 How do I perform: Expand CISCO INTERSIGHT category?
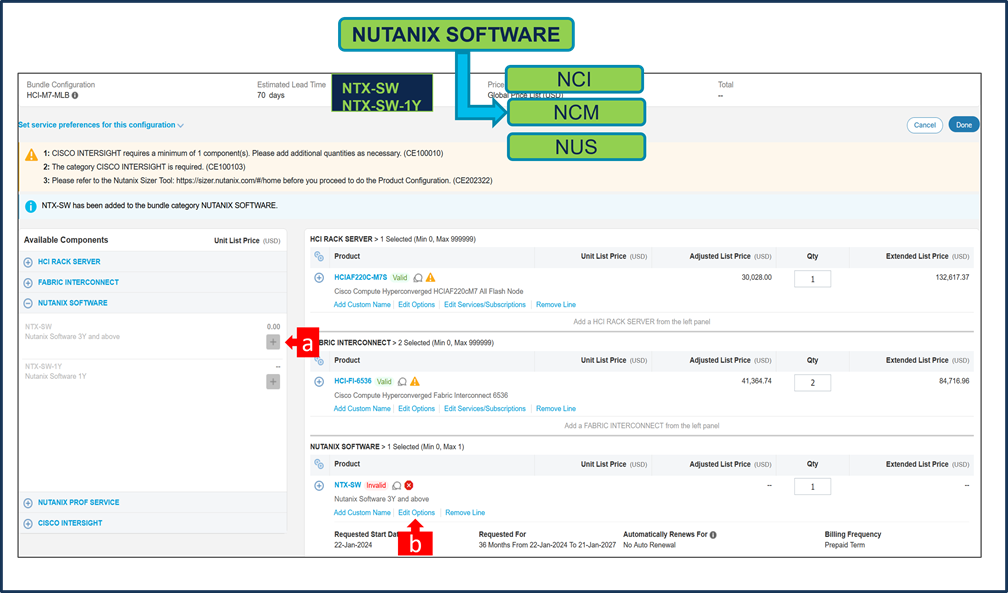click(28, 524)
